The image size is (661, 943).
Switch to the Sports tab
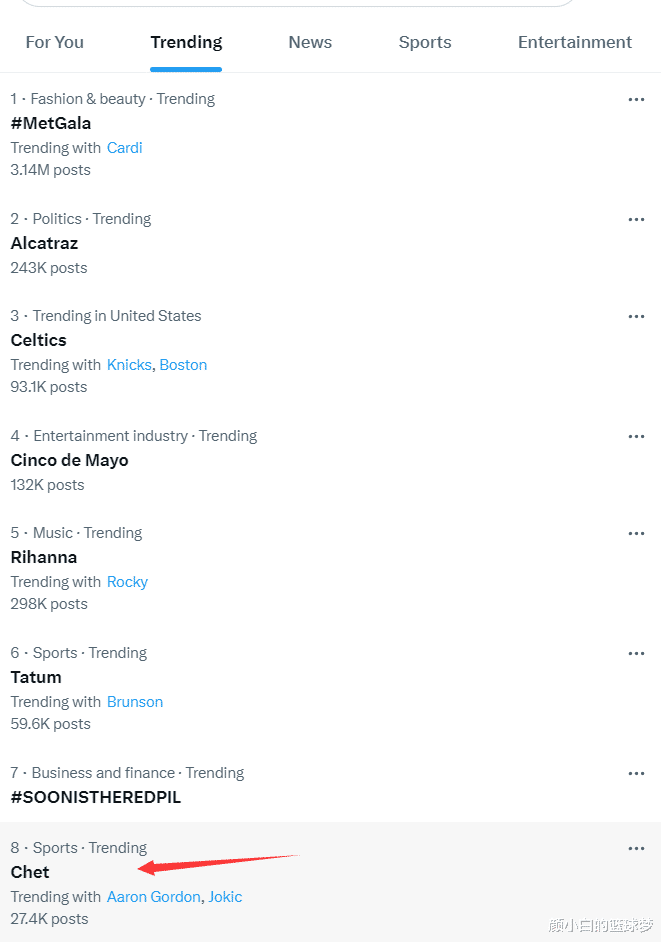click(x=425, y=42)
